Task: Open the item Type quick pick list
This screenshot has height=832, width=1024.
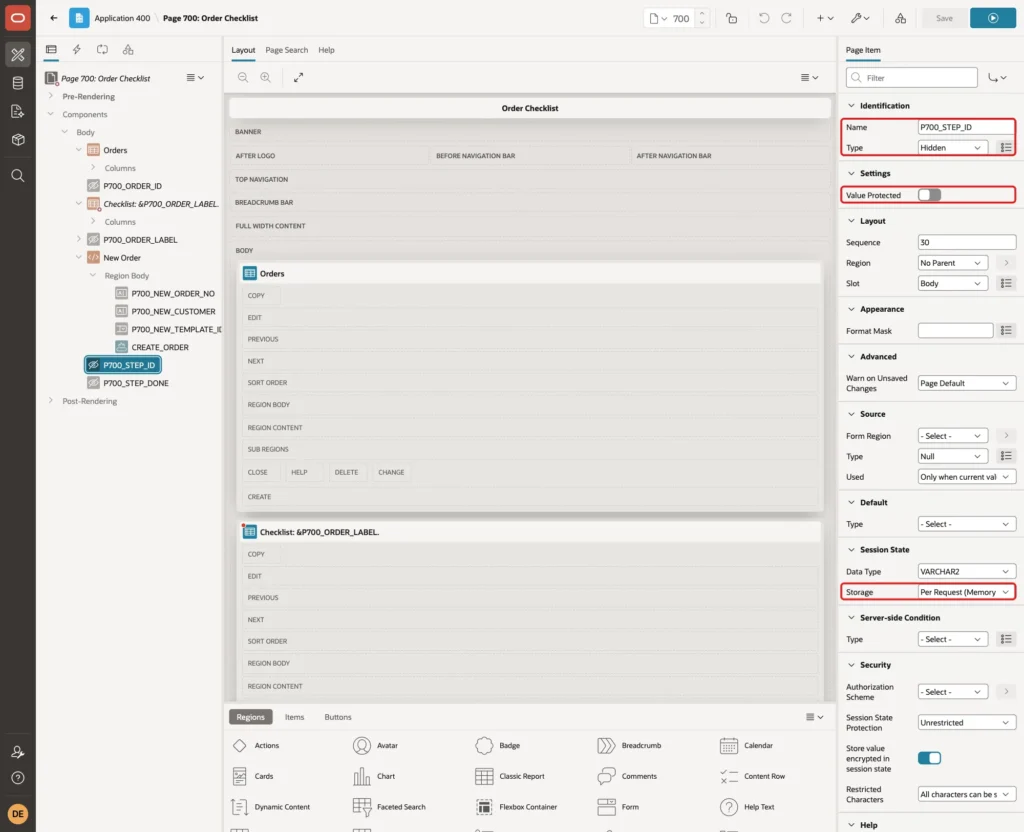Action: tap(1006, 148)
